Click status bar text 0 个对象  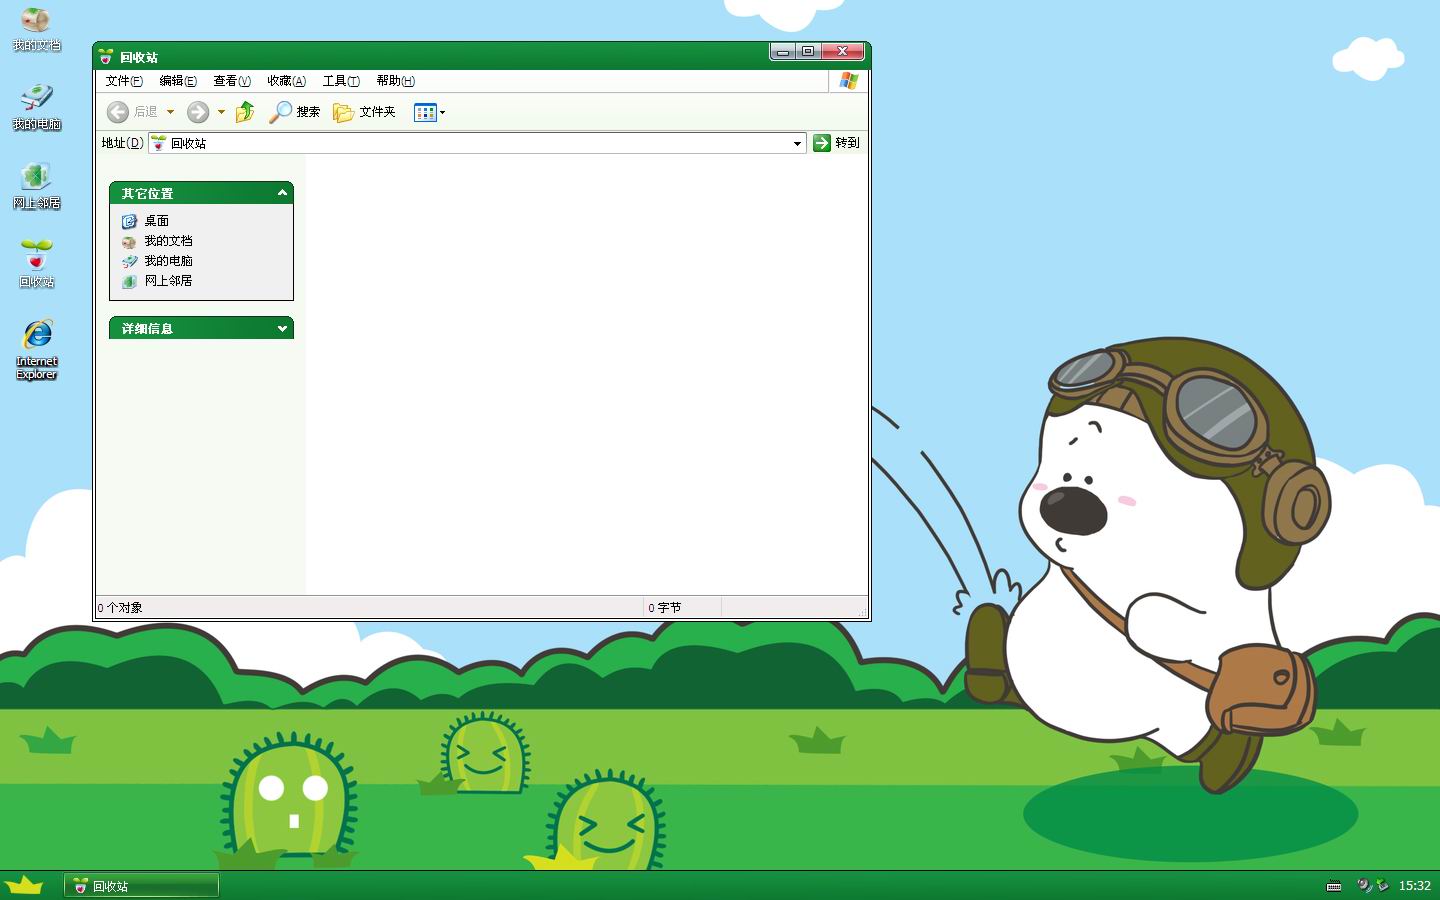pyautogui.click(x=120, y=608)
